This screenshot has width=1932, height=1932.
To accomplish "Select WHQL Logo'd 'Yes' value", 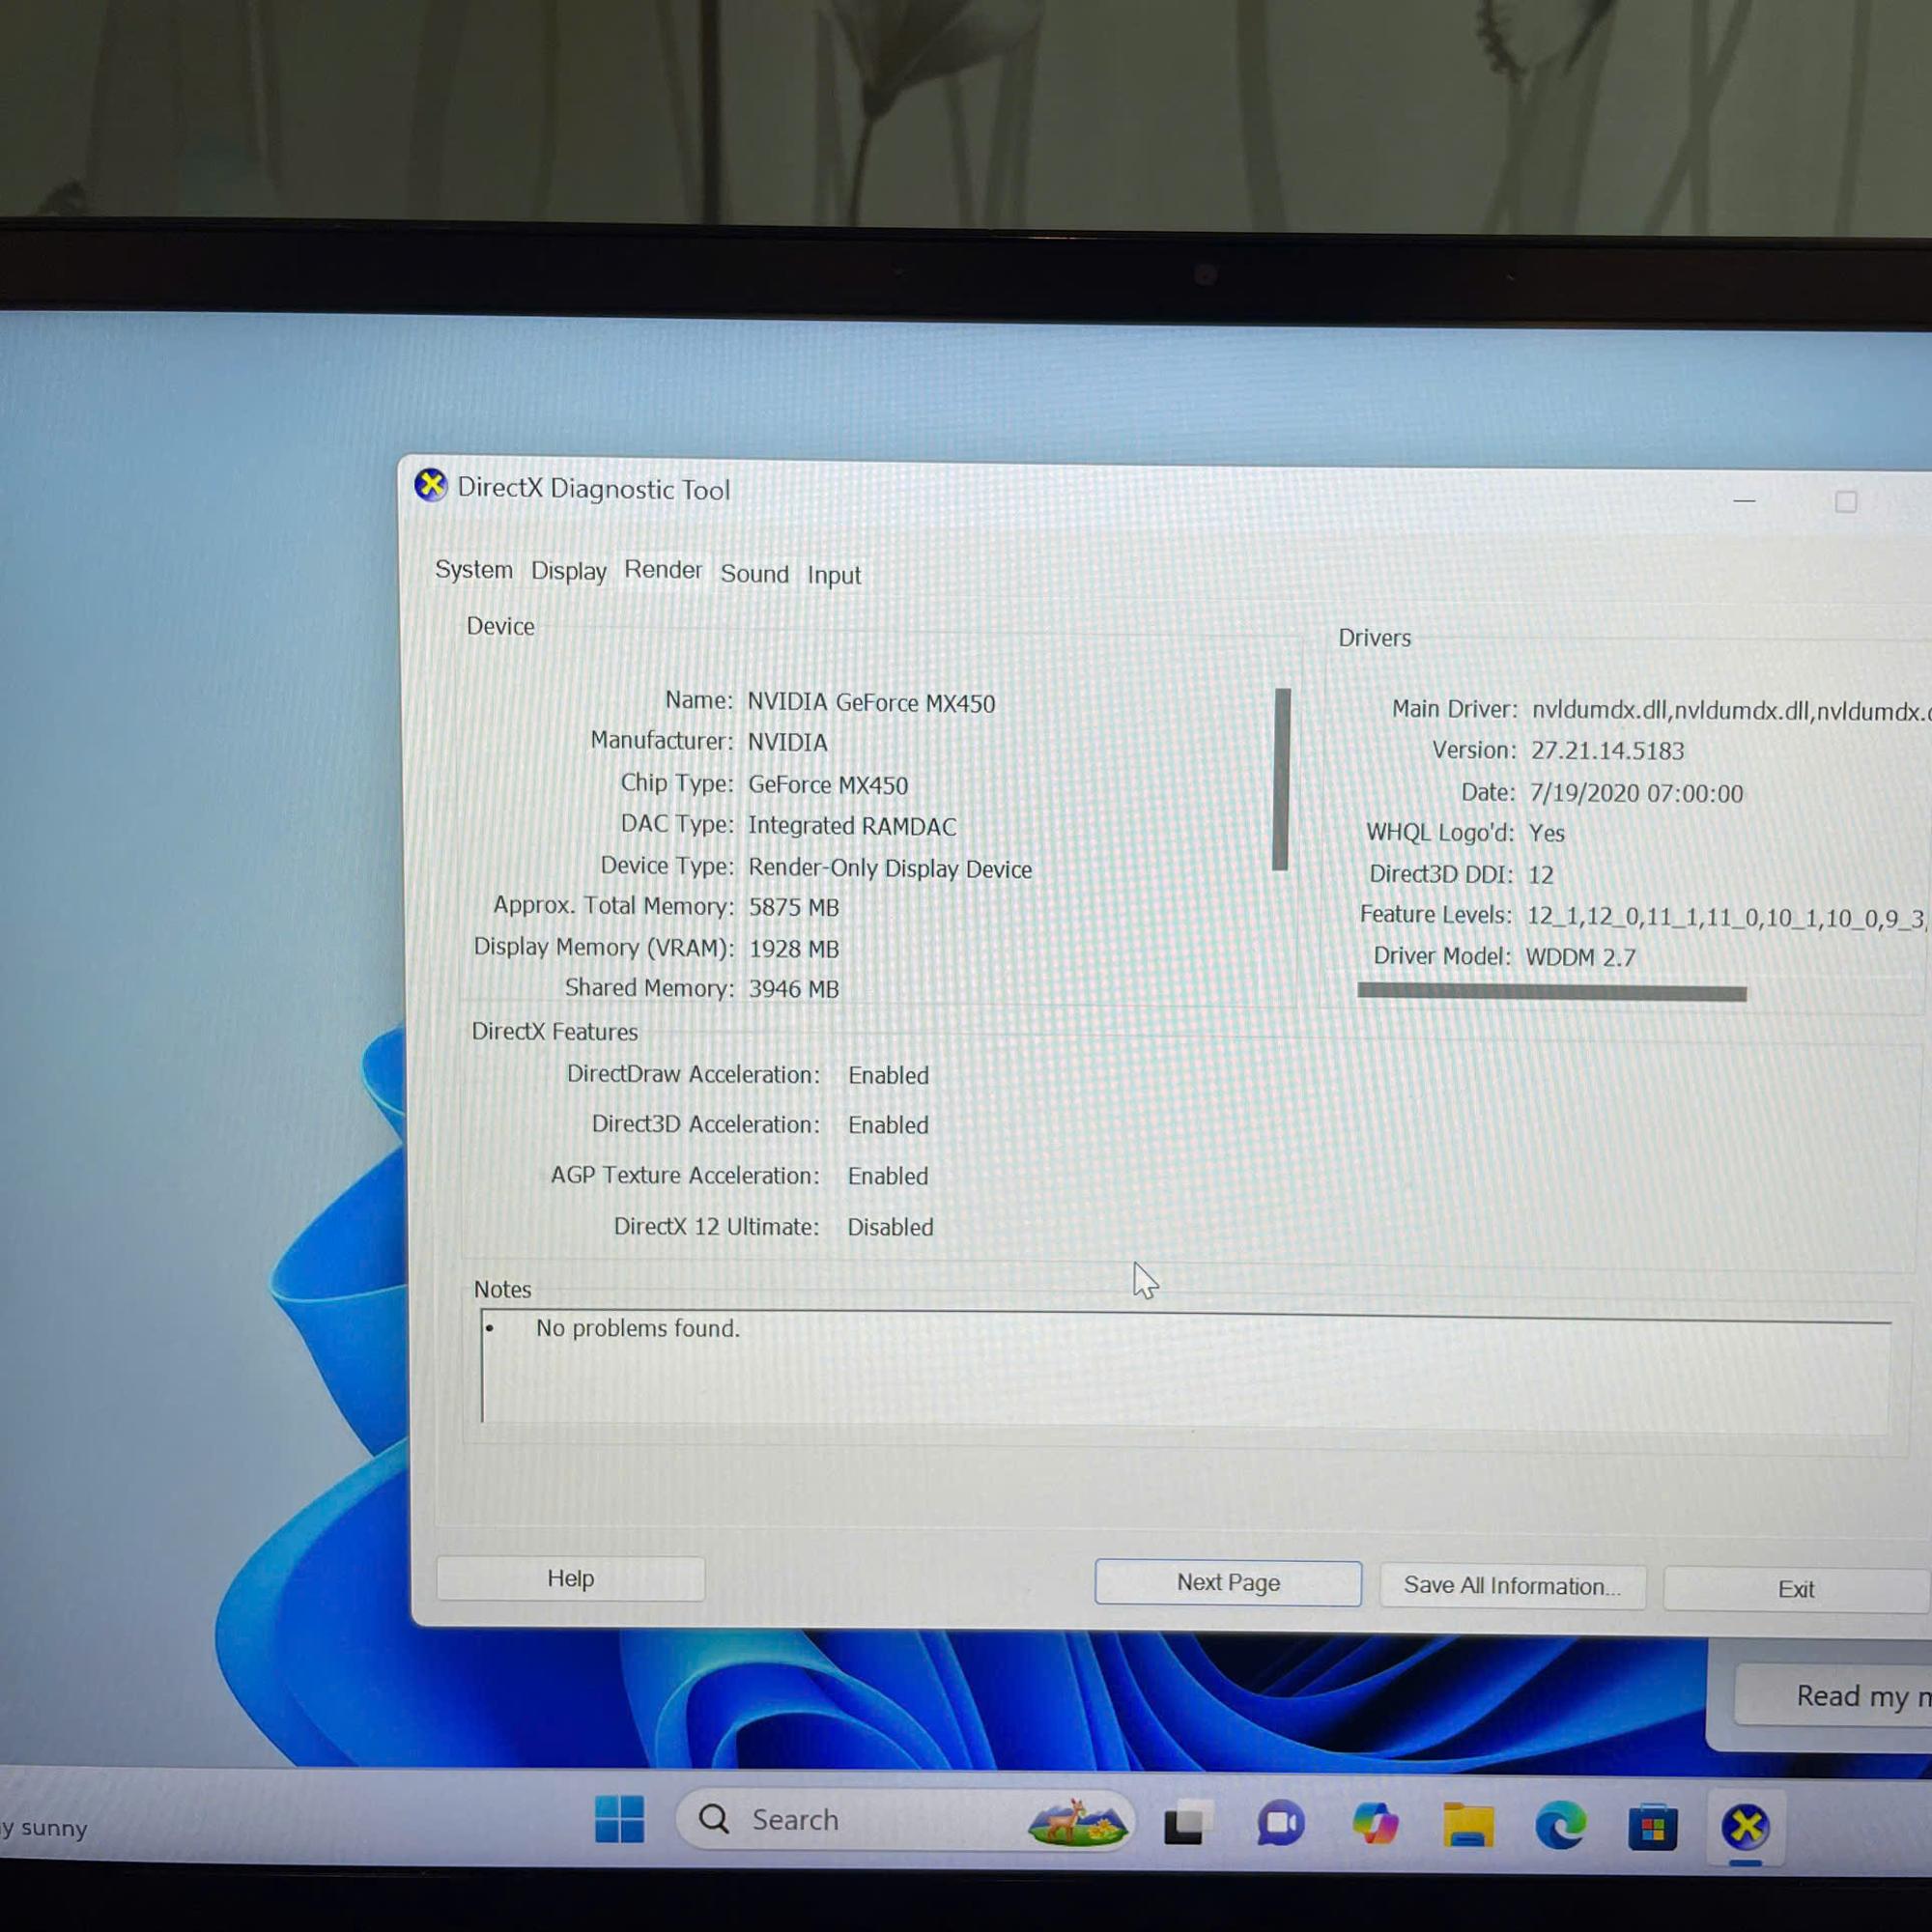I will pos(1546,833).
